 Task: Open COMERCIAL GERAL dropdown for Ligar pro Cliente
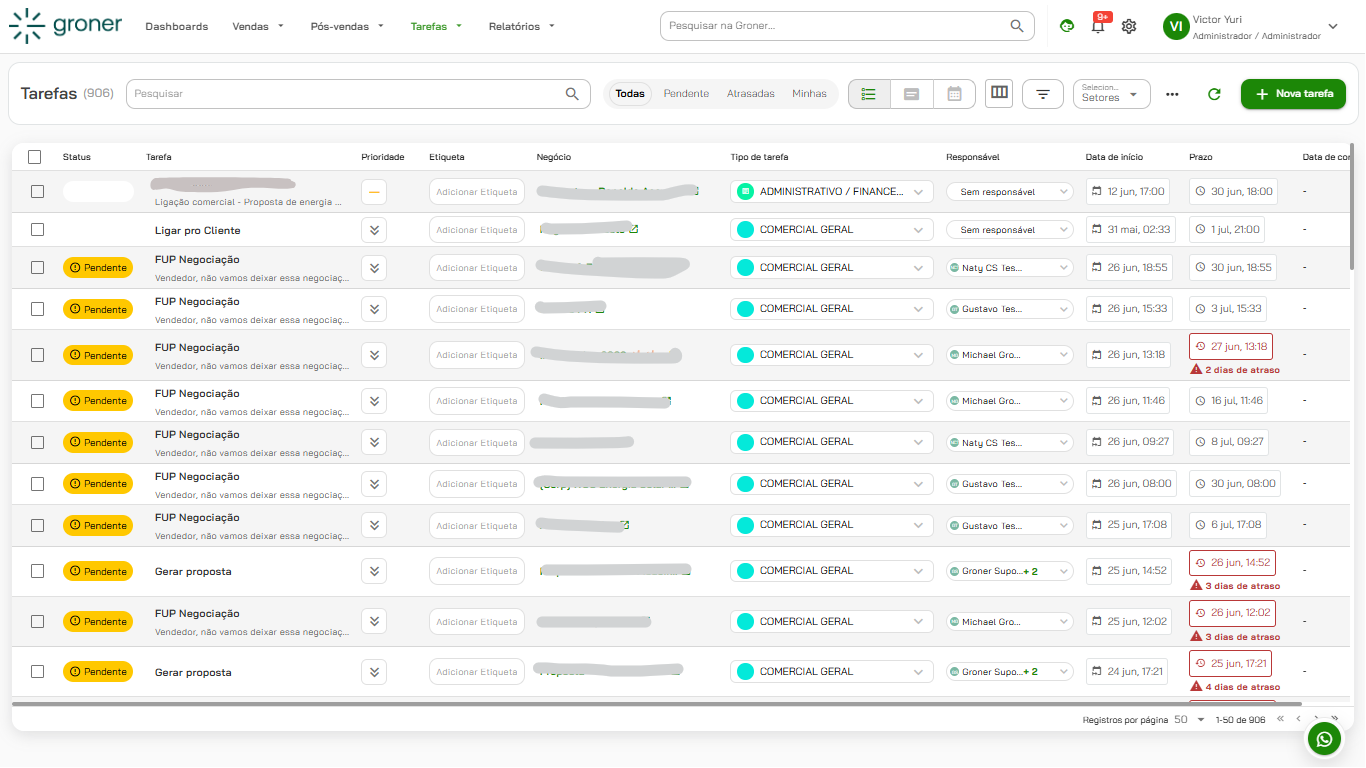pos(832,230)
